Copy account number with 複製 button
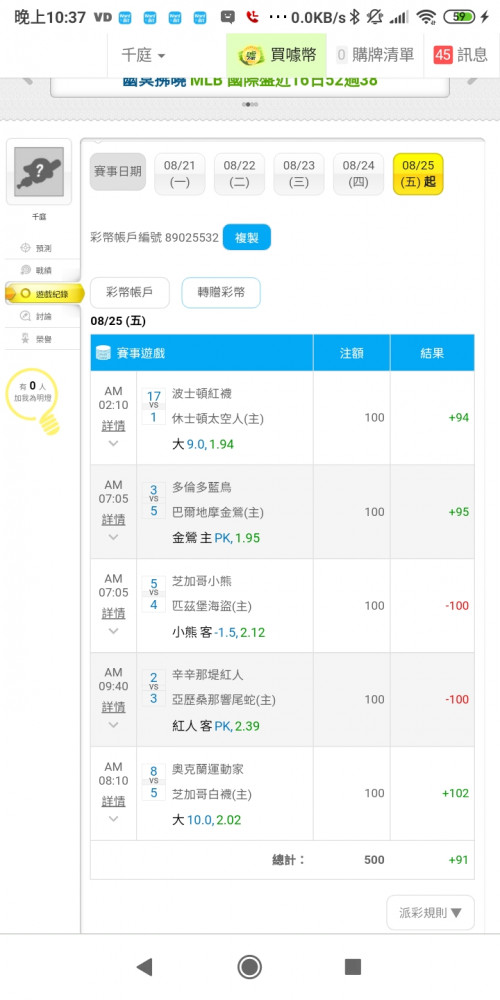The width and height of the screenshot is (500, 1000). pos(247,238)
